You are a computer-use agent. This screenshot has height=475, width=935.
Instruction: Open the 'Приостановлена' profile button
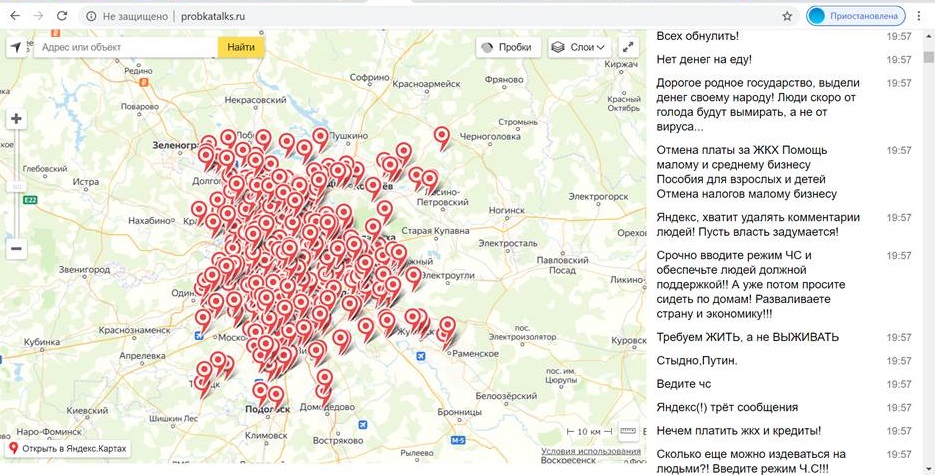click(856, 16)
